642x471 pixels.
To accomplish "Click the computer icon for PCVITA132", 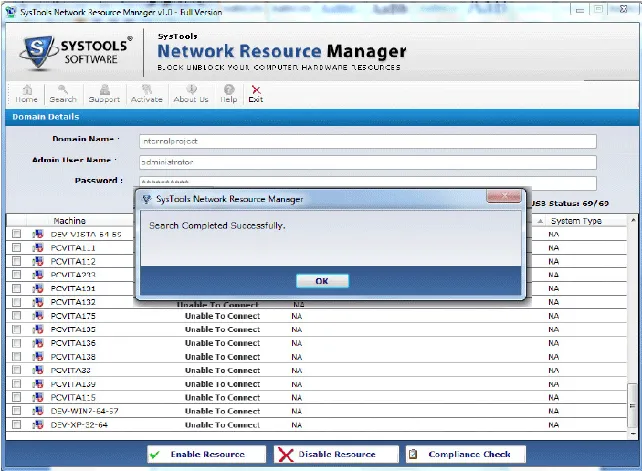I will tap(38, 302).
